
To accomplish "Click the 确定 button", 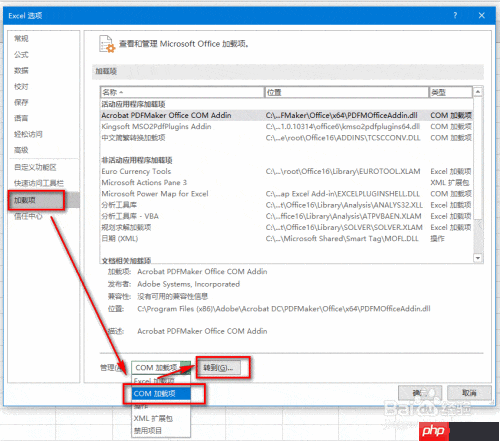I will coord(420,393).
